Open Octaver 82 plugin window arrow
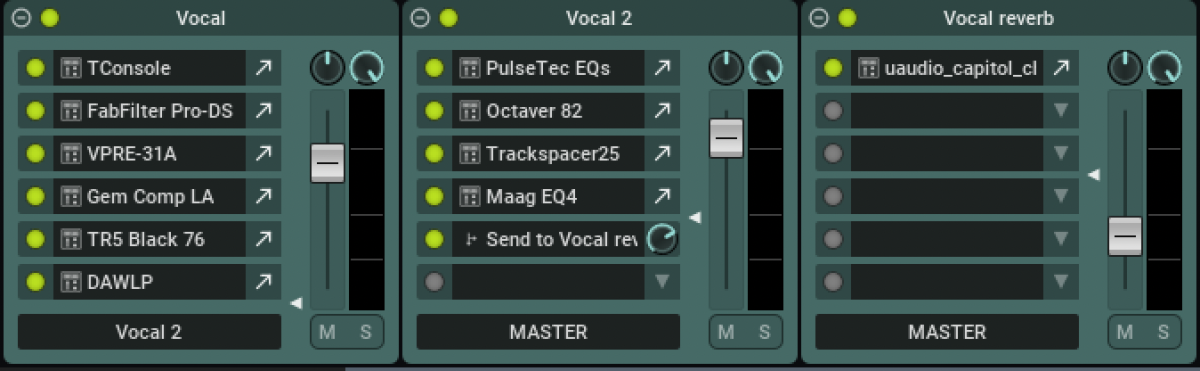The width and height of the screenshot is (1200, 371). tap(662, 111)
